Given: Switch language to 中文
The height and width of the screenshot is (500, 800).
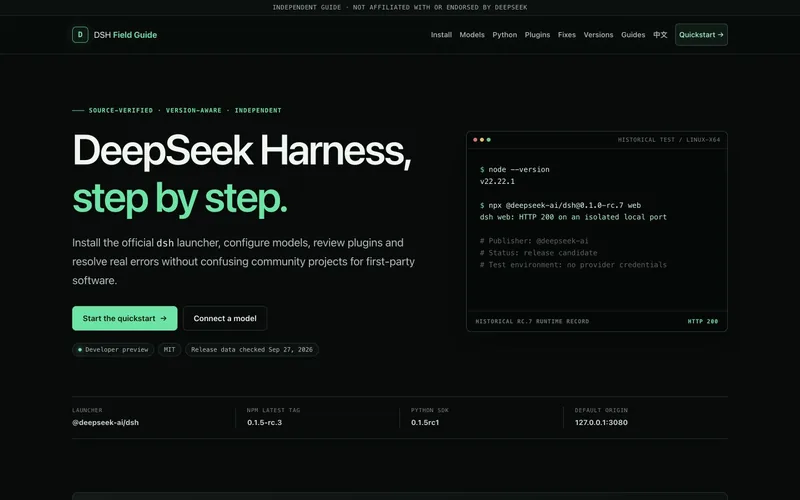Looking at the screenshot, I should click(660, 35).
